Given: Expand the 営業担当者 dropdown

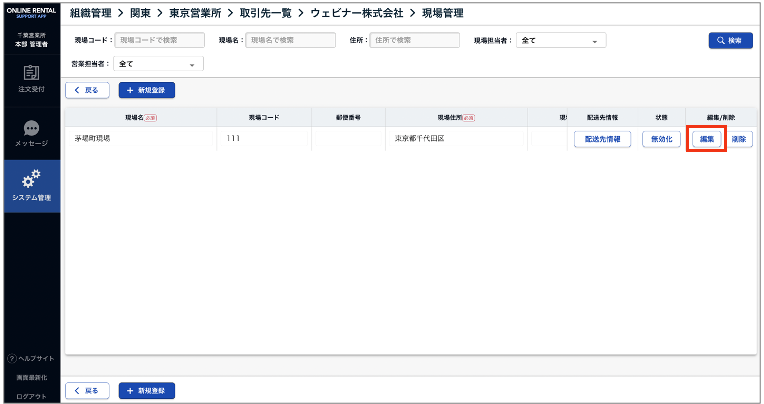Looking at the screenshot, I should coord(158,64).
